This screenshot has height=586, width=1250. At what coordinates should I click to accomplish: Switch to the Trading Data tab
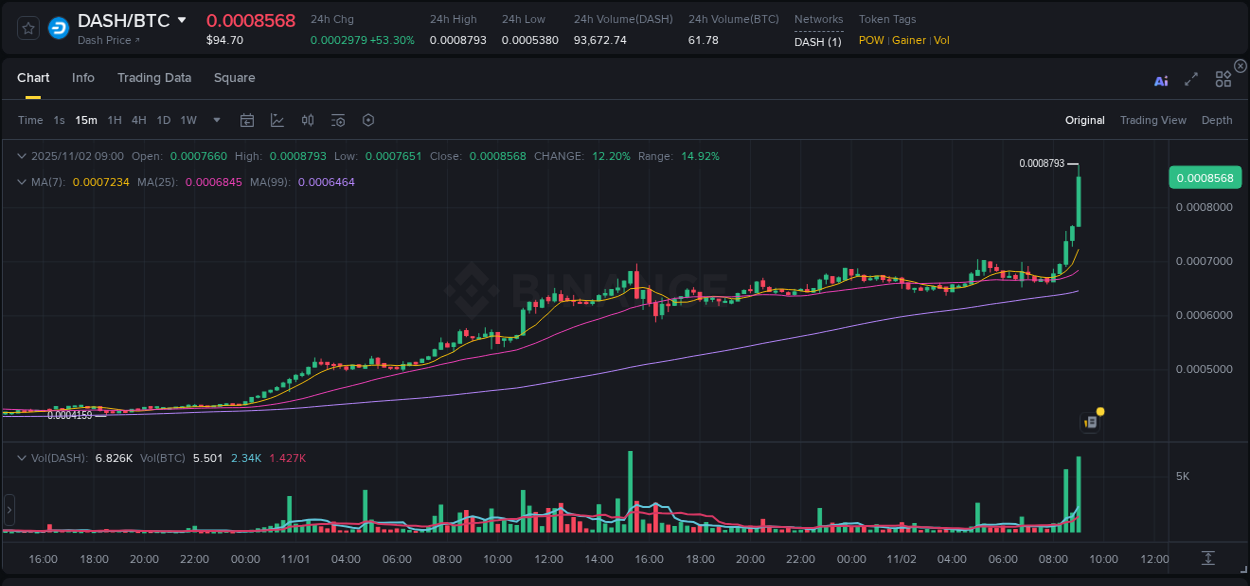click(x=154, y=78)
